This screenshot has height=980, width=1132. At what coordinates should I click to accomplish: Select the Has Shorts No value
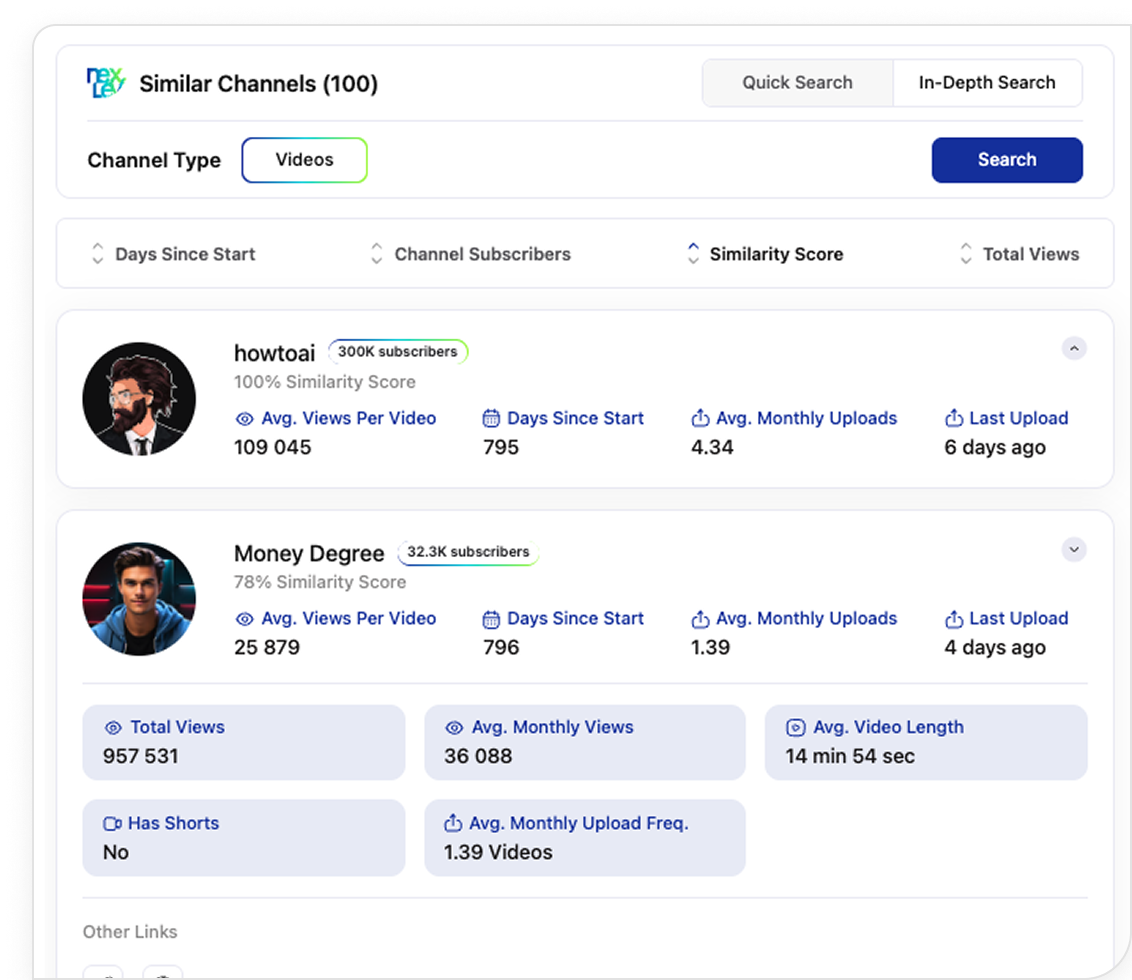point(116,852)
